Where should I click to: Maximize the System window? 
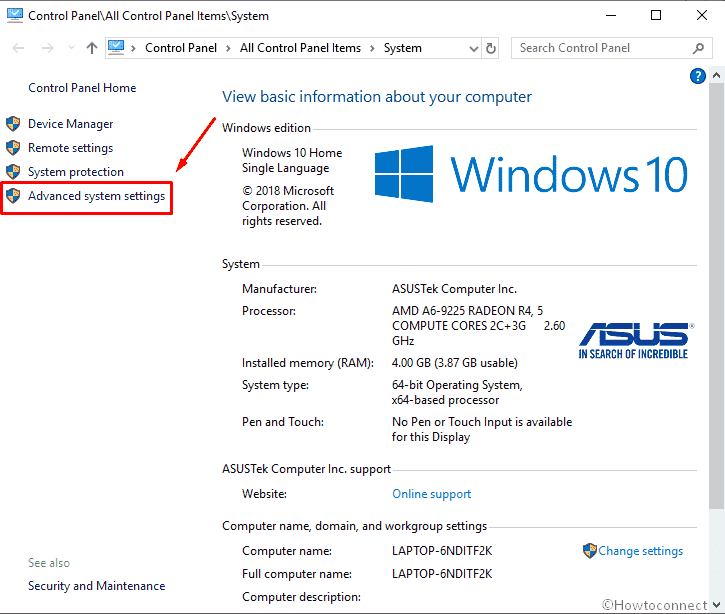coord(656,16)
